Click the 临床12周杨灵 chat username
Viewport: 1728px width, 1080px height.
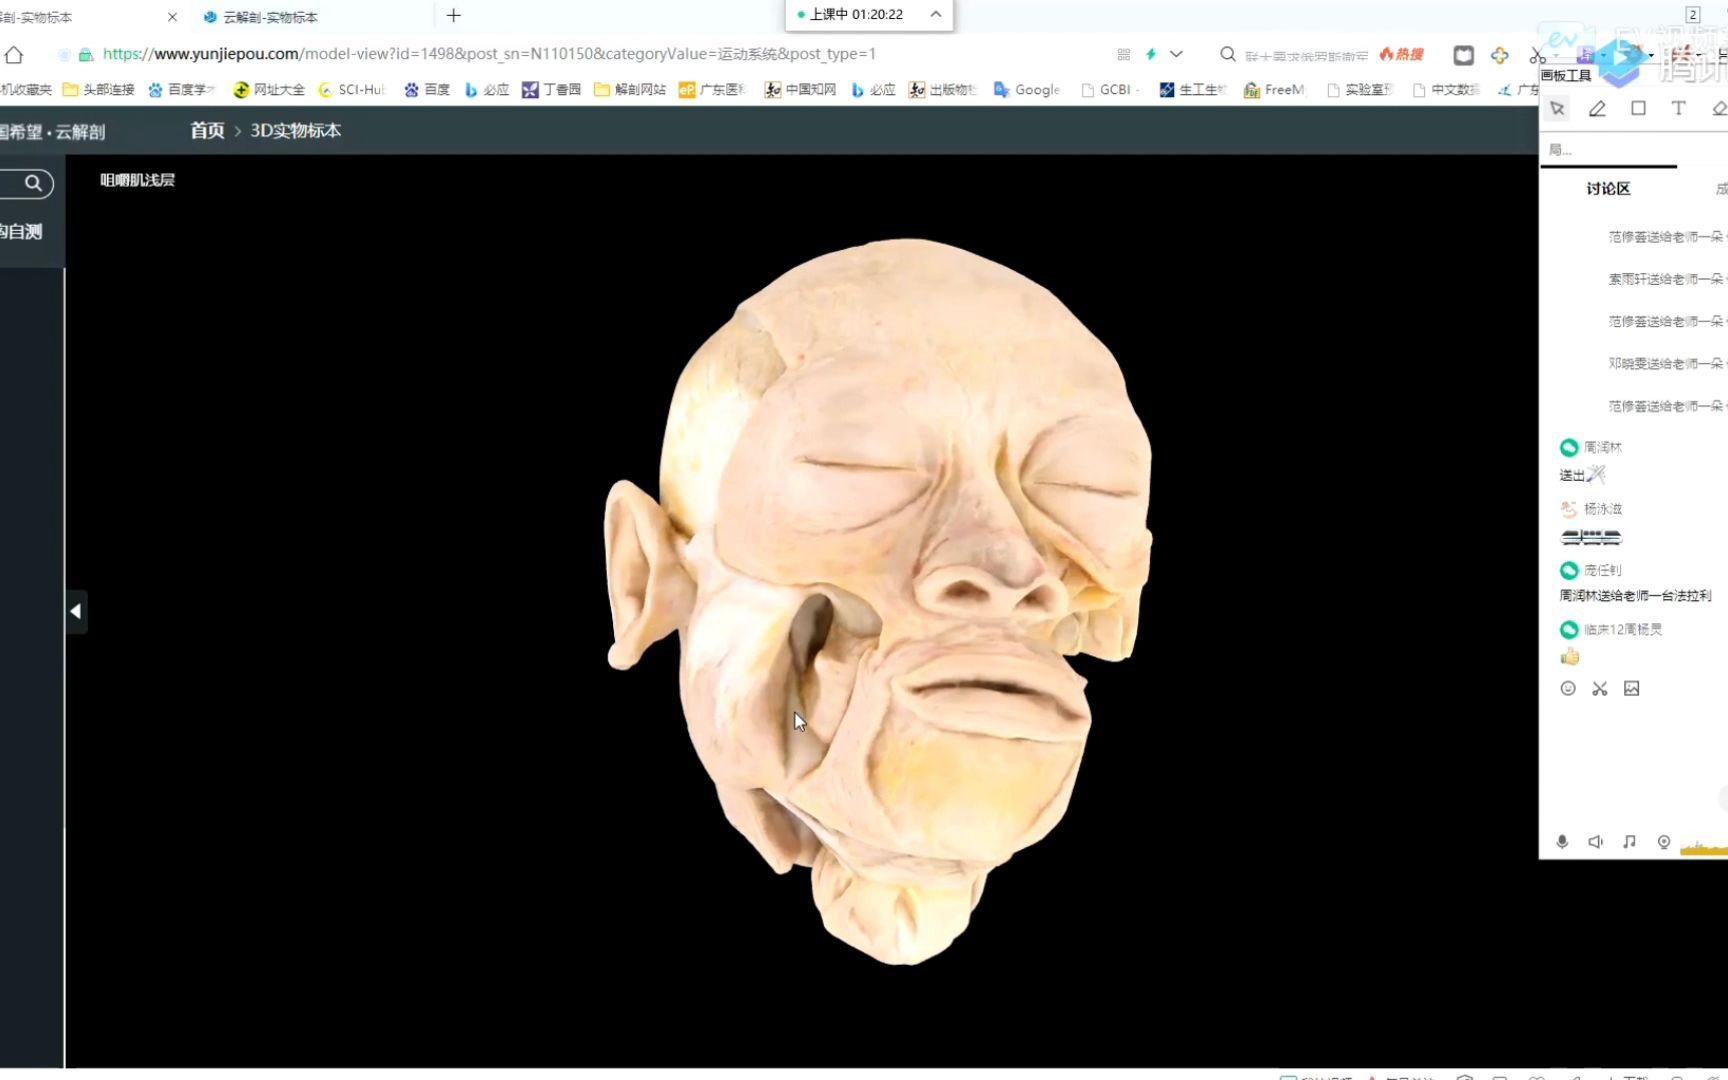tap(1623, 629)
